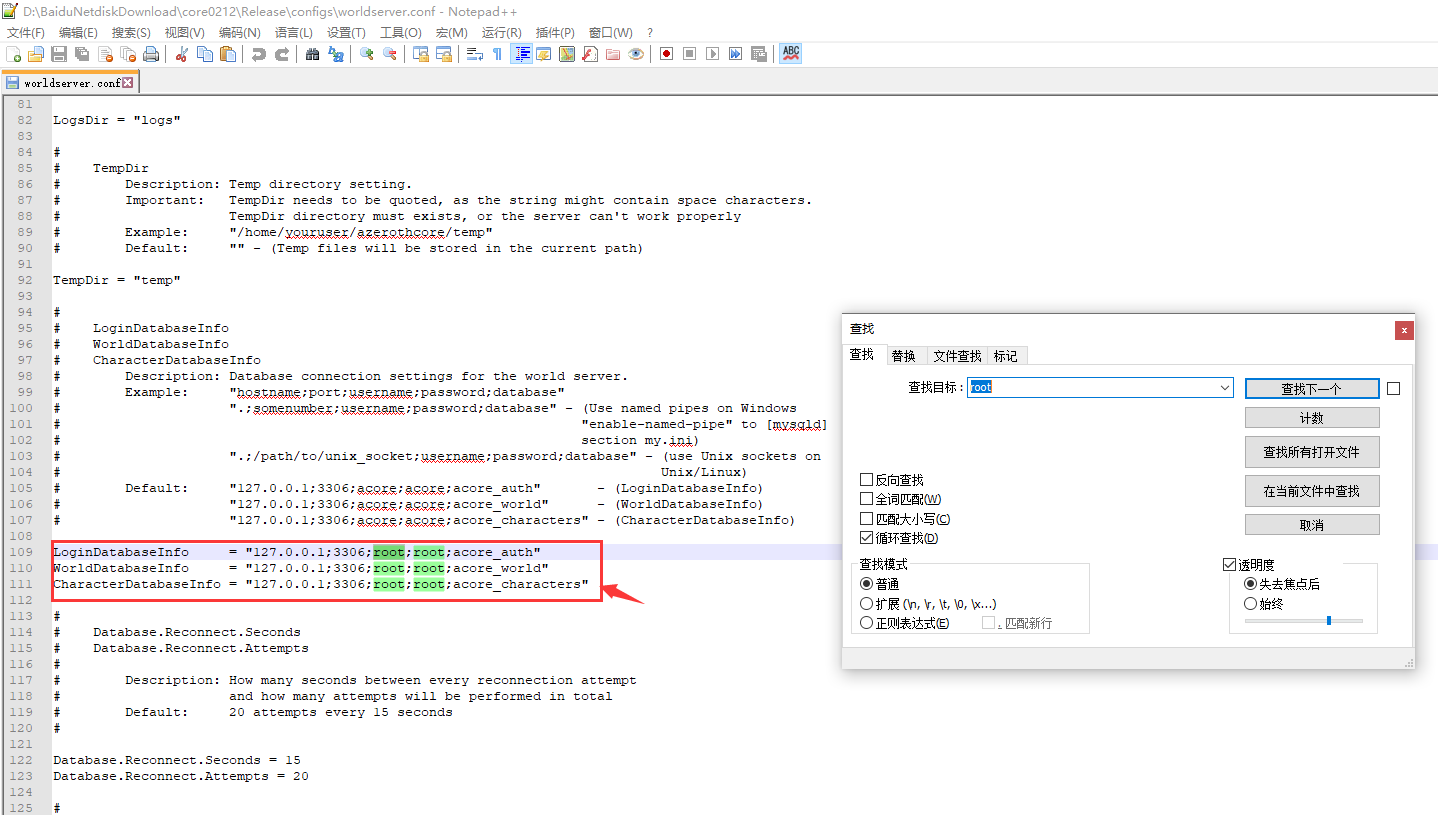Click the Run macro multiple times icon
This screenshot has width=1438, height=815.
pos(735,54)
